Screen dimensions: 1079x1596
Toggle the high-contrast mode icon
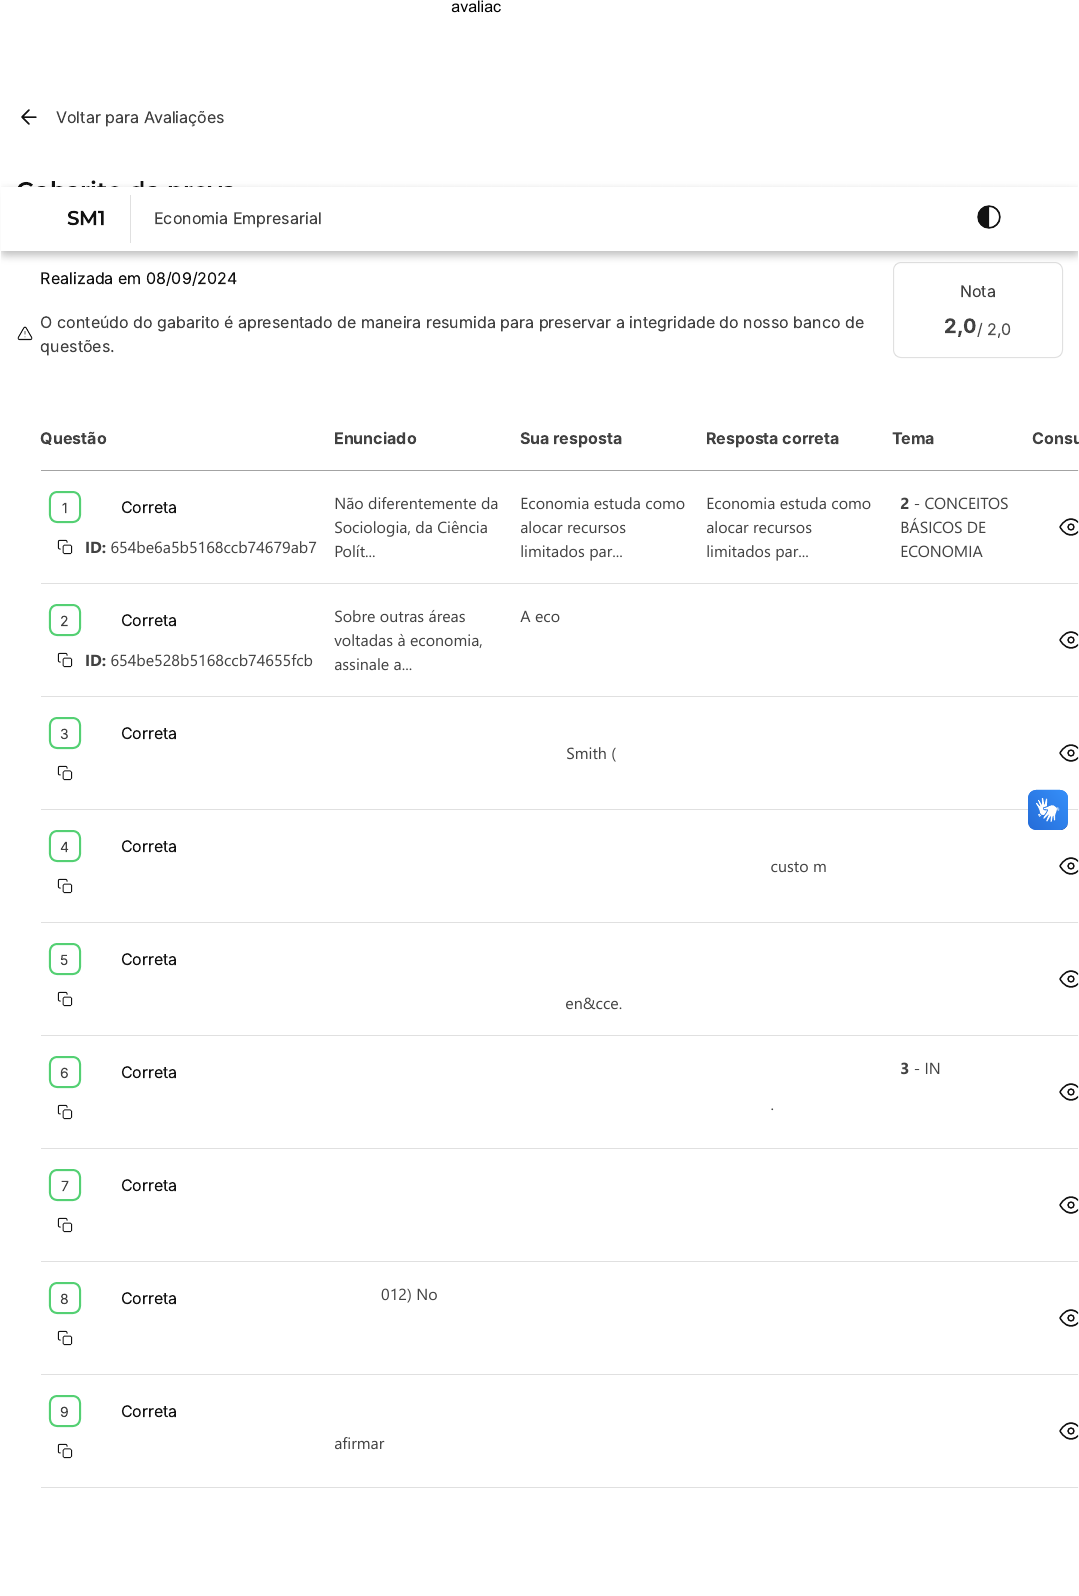point(988,217)
